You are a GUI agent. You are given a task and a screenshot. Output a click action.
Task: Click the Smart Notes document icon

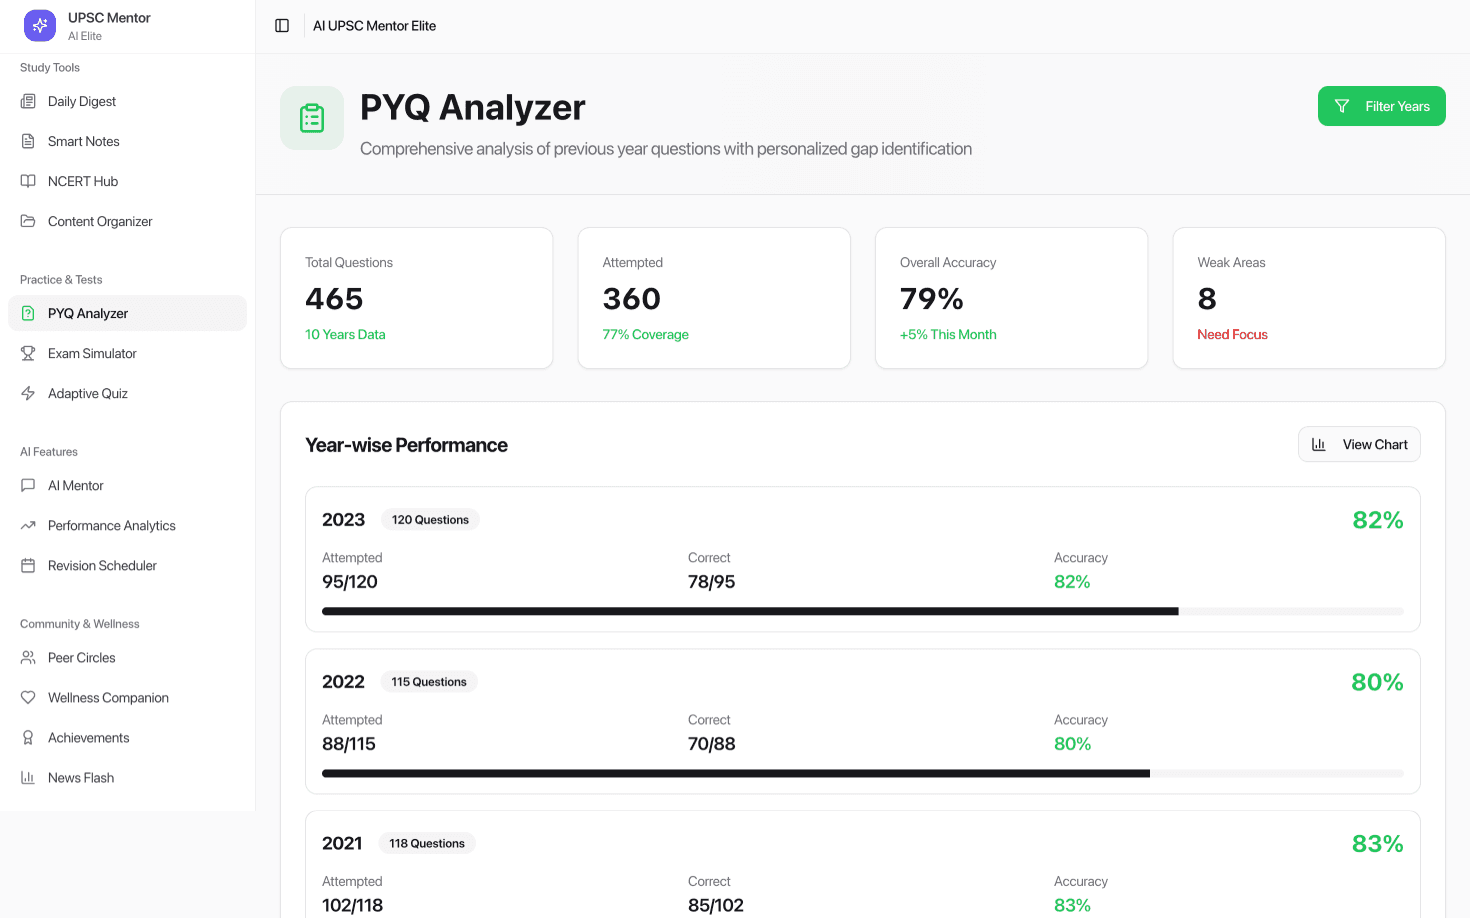click(x=28, y=141)
